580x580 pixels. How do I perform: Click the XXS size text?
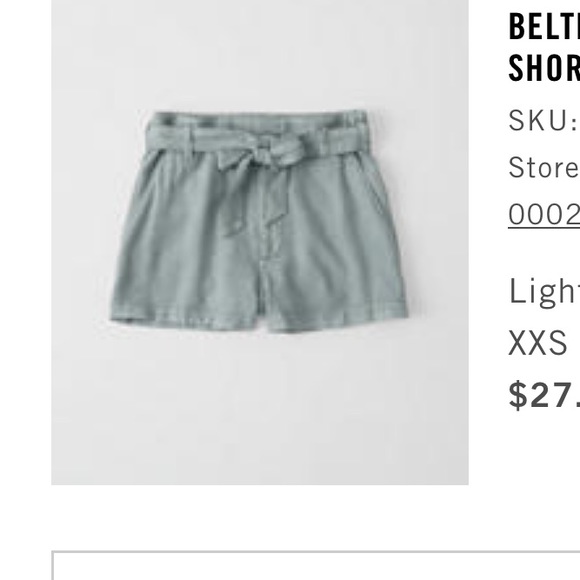pyautogui.click(x=537, y=343)
